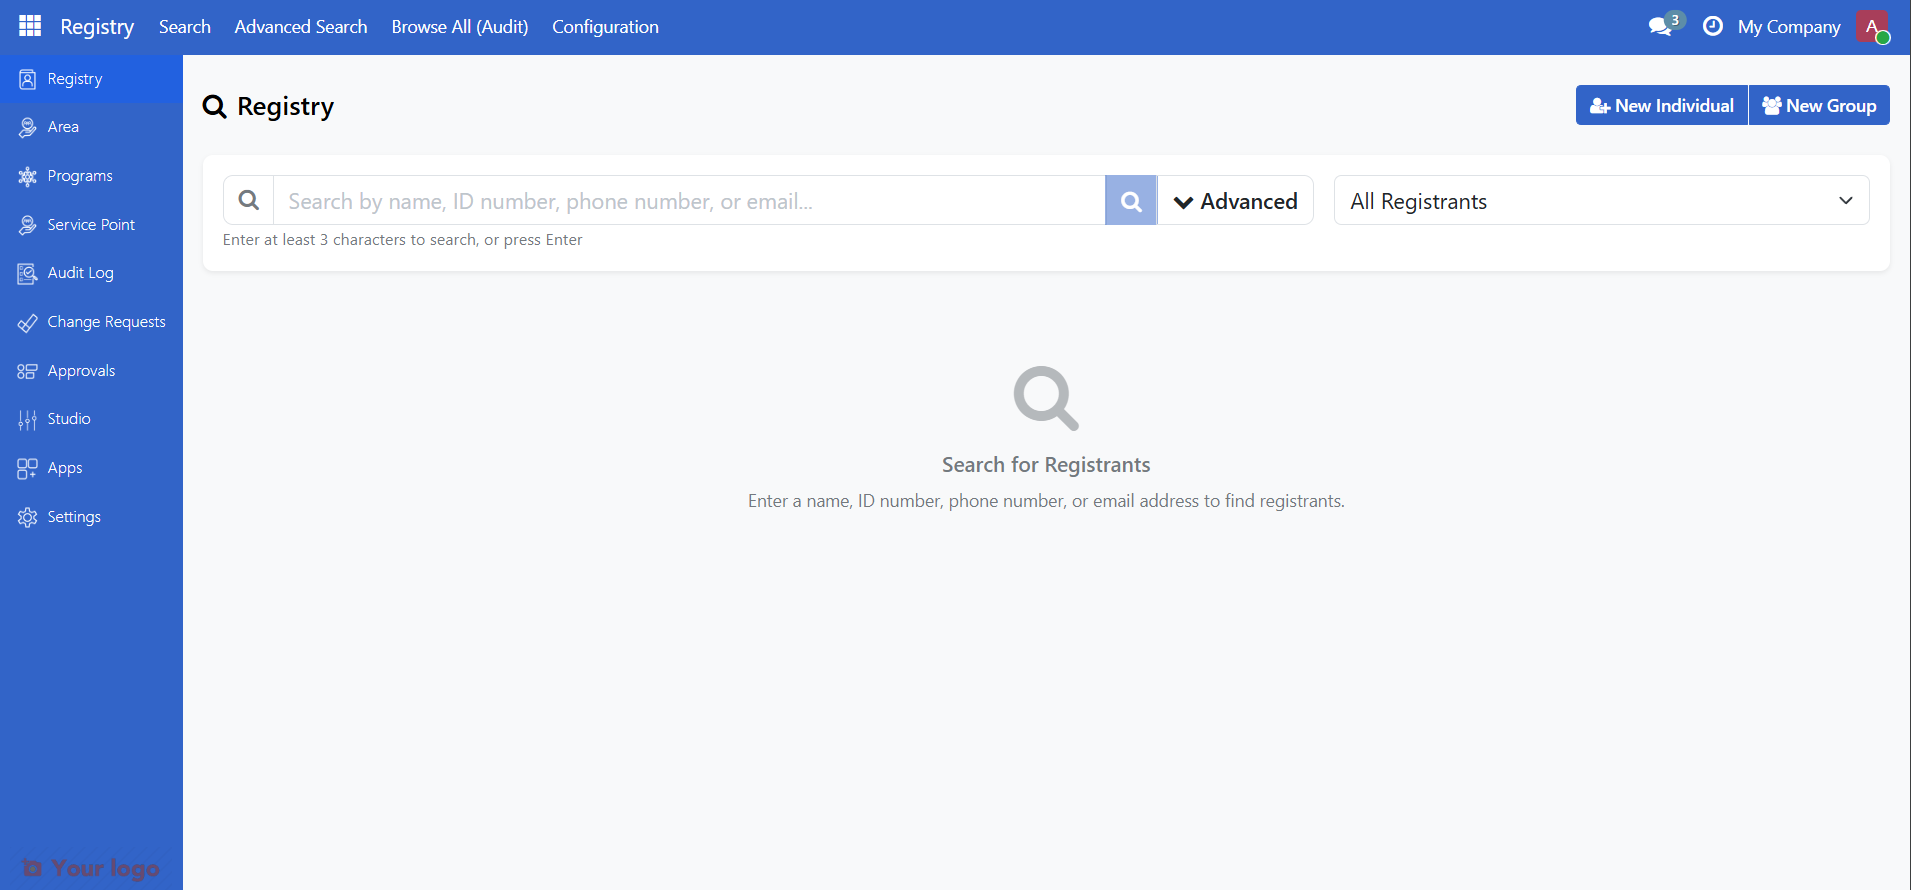Open the apps grid menu icon
The width and height of the screenshot is (1911, 890).
(30, 26)
